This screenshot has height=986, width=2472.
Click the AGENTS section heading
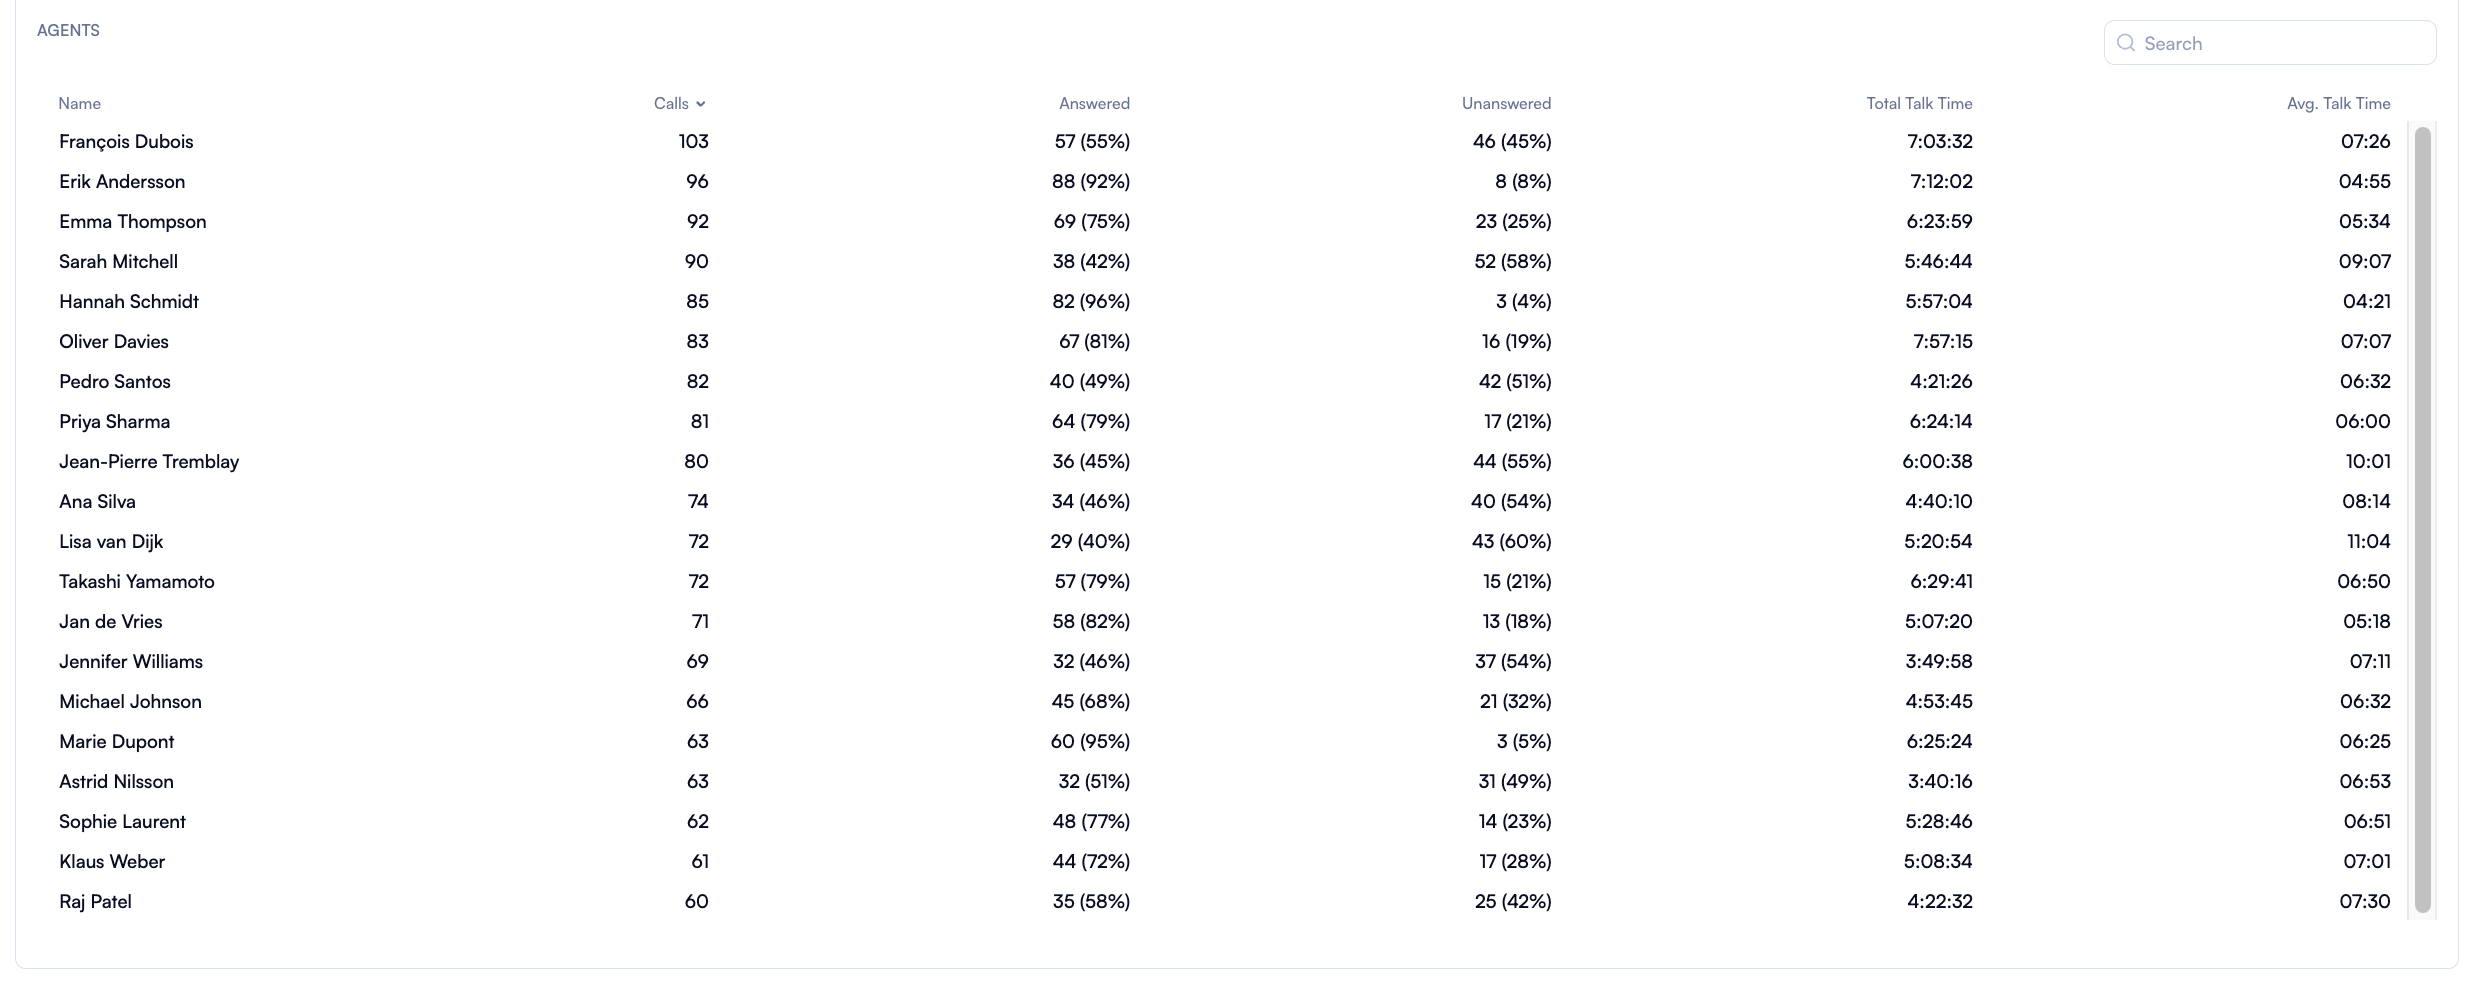pyautogui.click(x=68, y=31)
